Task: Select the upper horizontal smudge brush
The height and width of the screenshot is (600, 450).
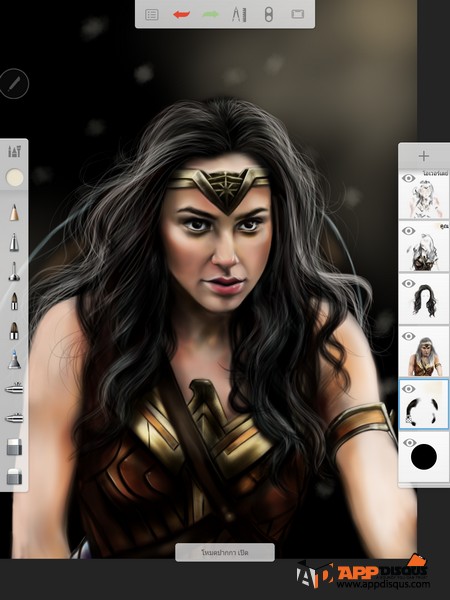Action: (14, 389)
